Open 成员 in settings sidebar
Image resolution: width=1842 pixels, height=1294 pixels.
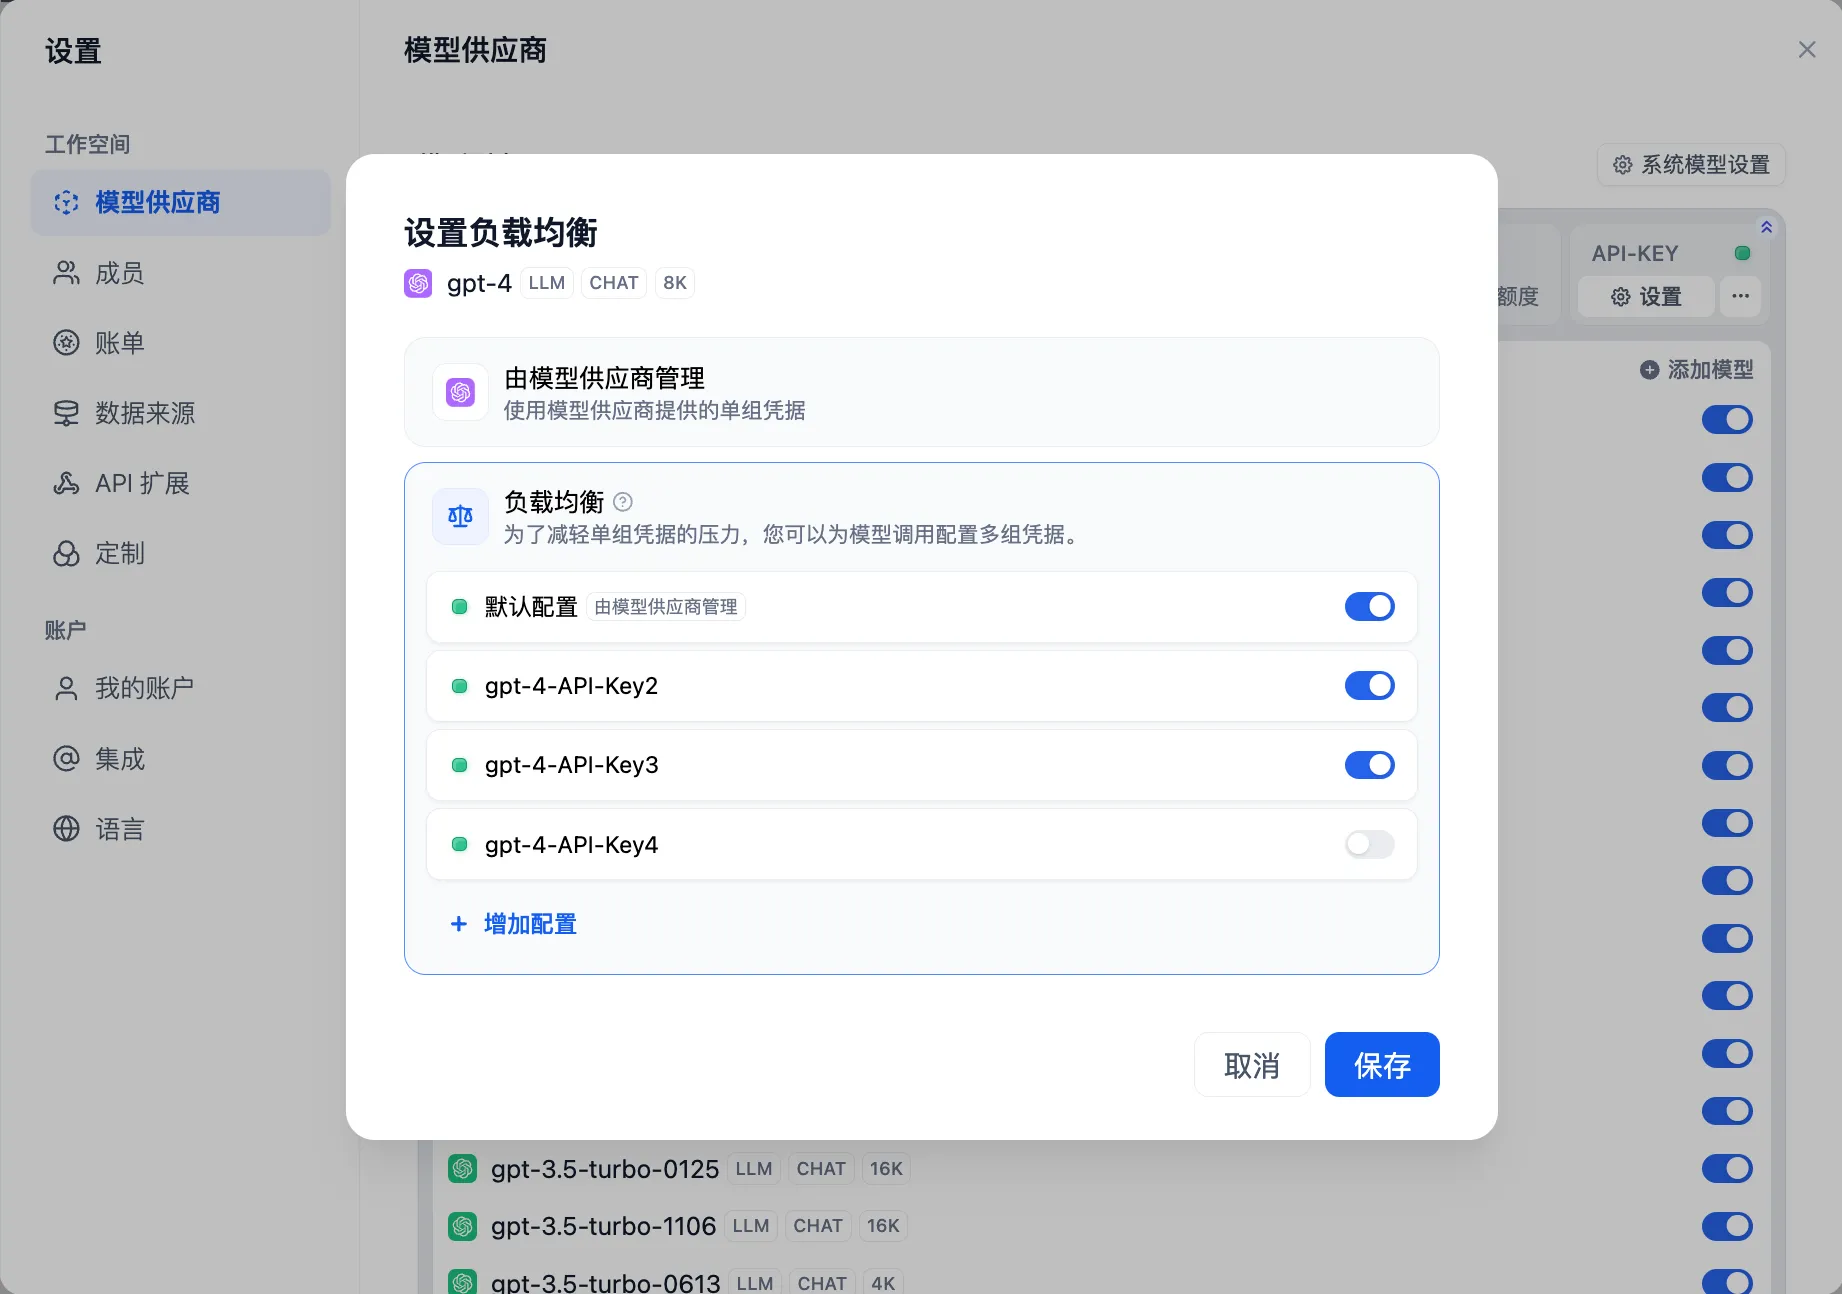pos(119,273)
